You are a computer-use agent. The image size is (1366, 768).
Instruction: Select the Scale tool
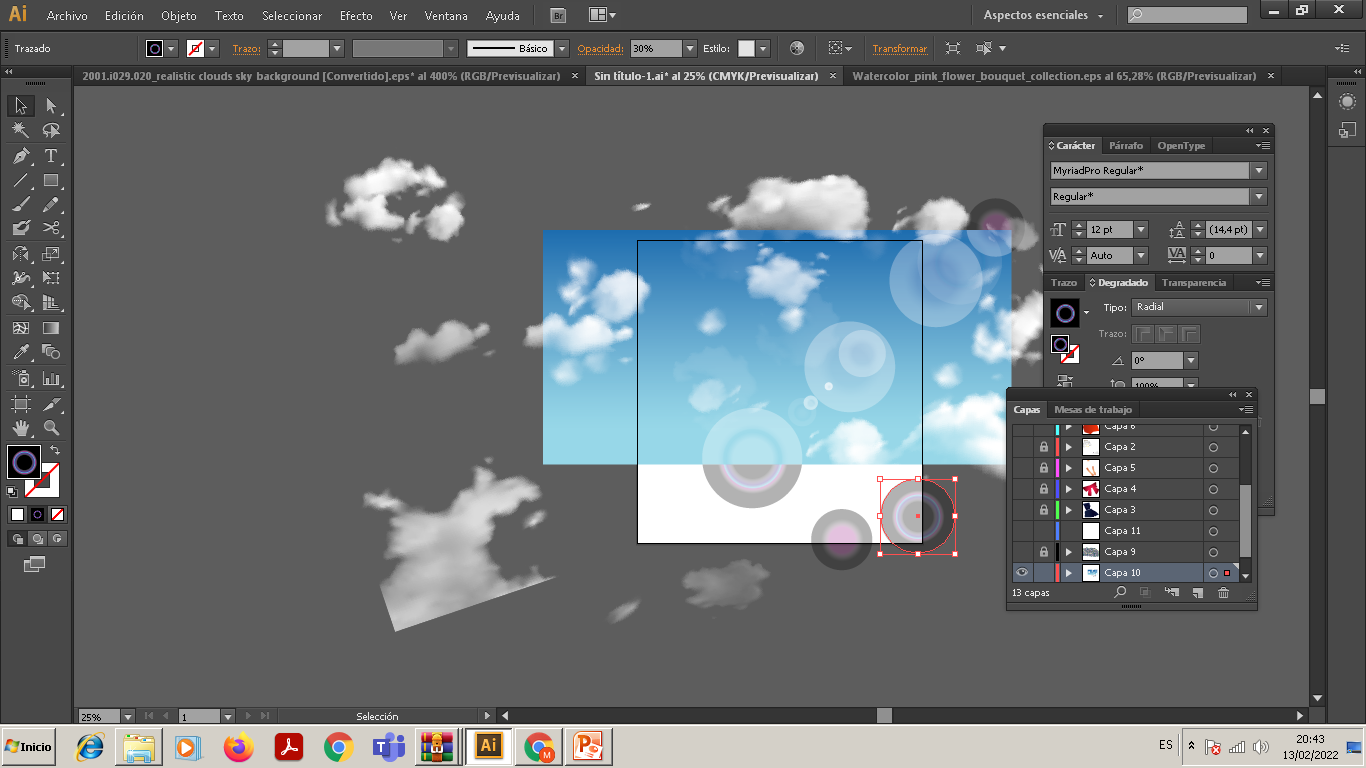tap(51, 254)
